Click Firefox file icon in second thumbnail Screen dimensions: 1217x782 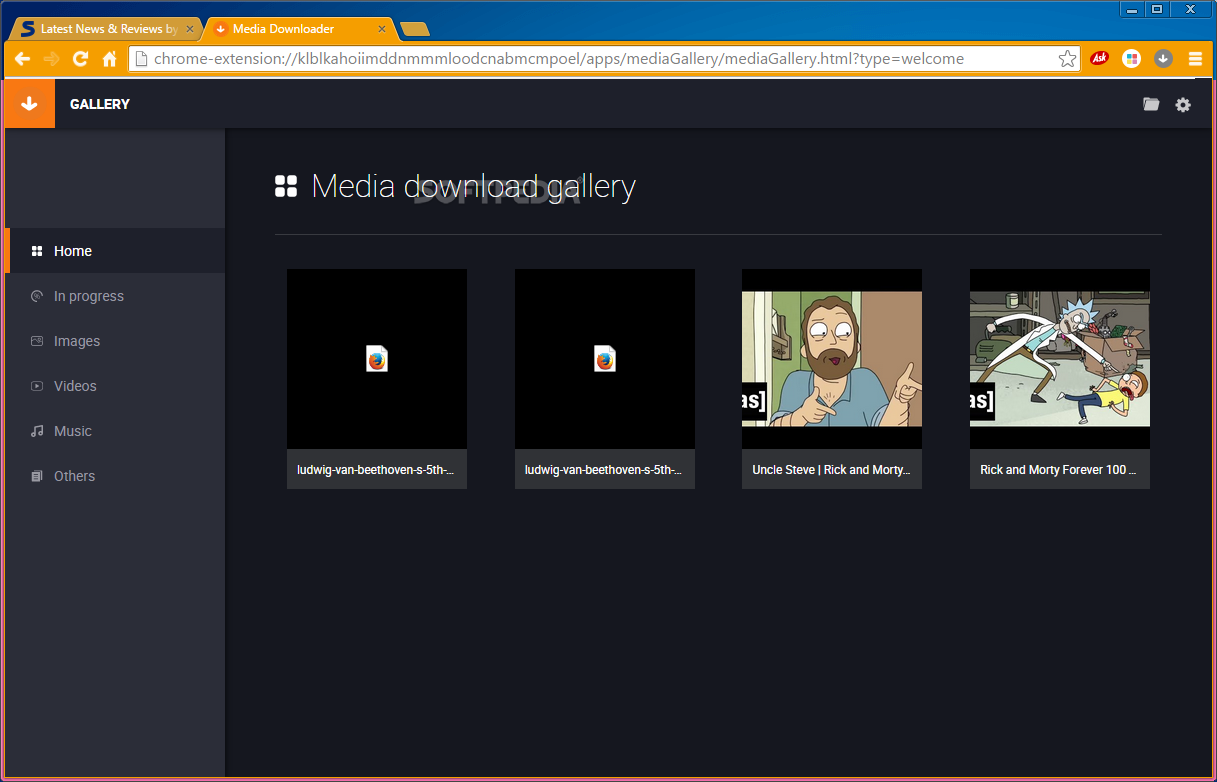[605, 359]
